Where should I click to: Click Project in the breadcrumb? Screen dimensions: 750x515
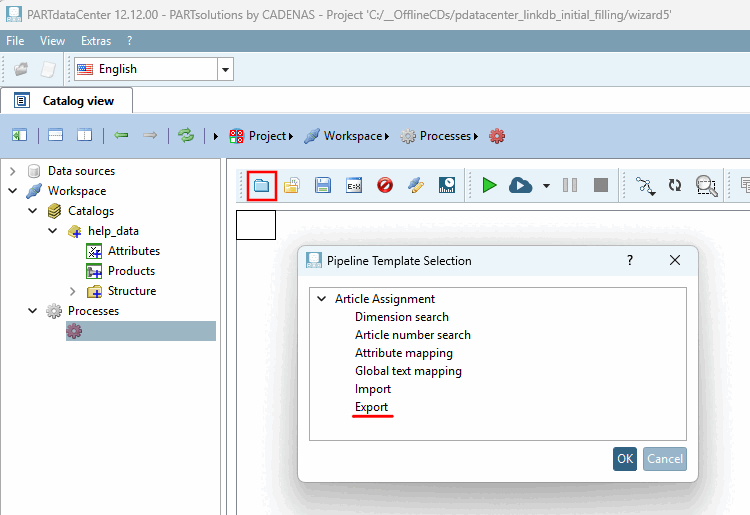coord(267,136)
